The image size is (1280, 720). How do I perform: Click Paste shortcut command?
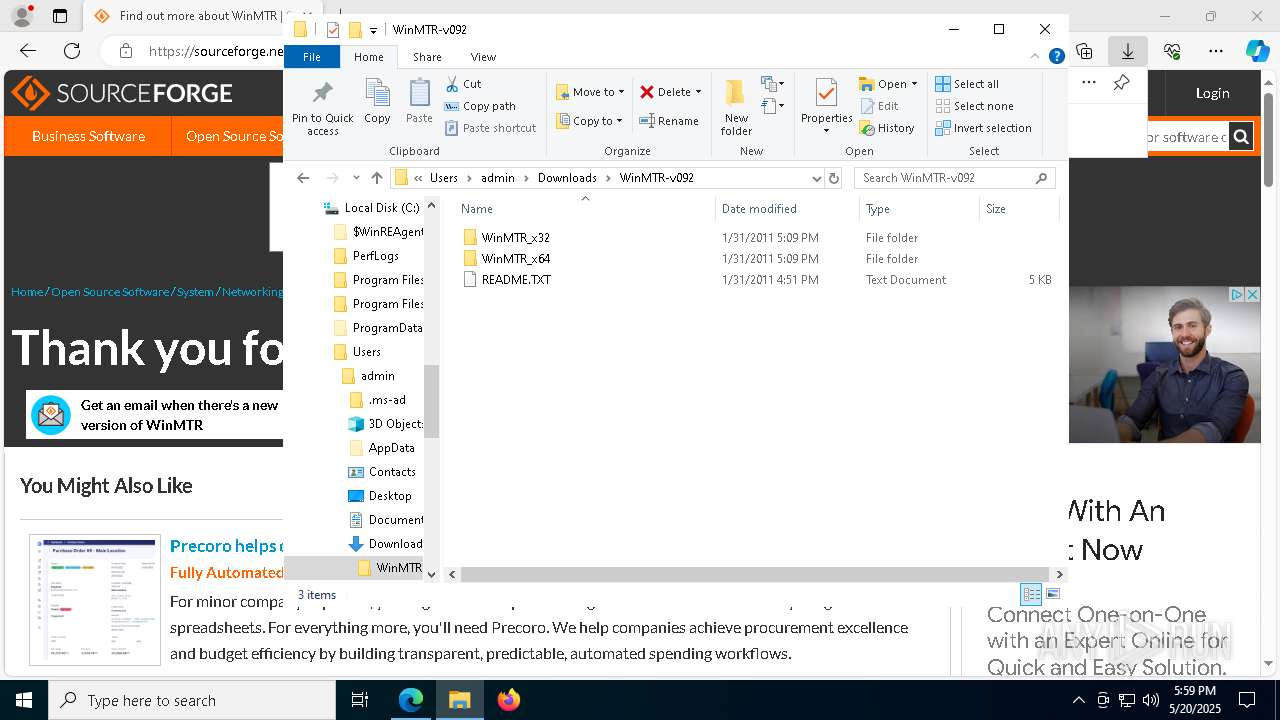[490, 128]
